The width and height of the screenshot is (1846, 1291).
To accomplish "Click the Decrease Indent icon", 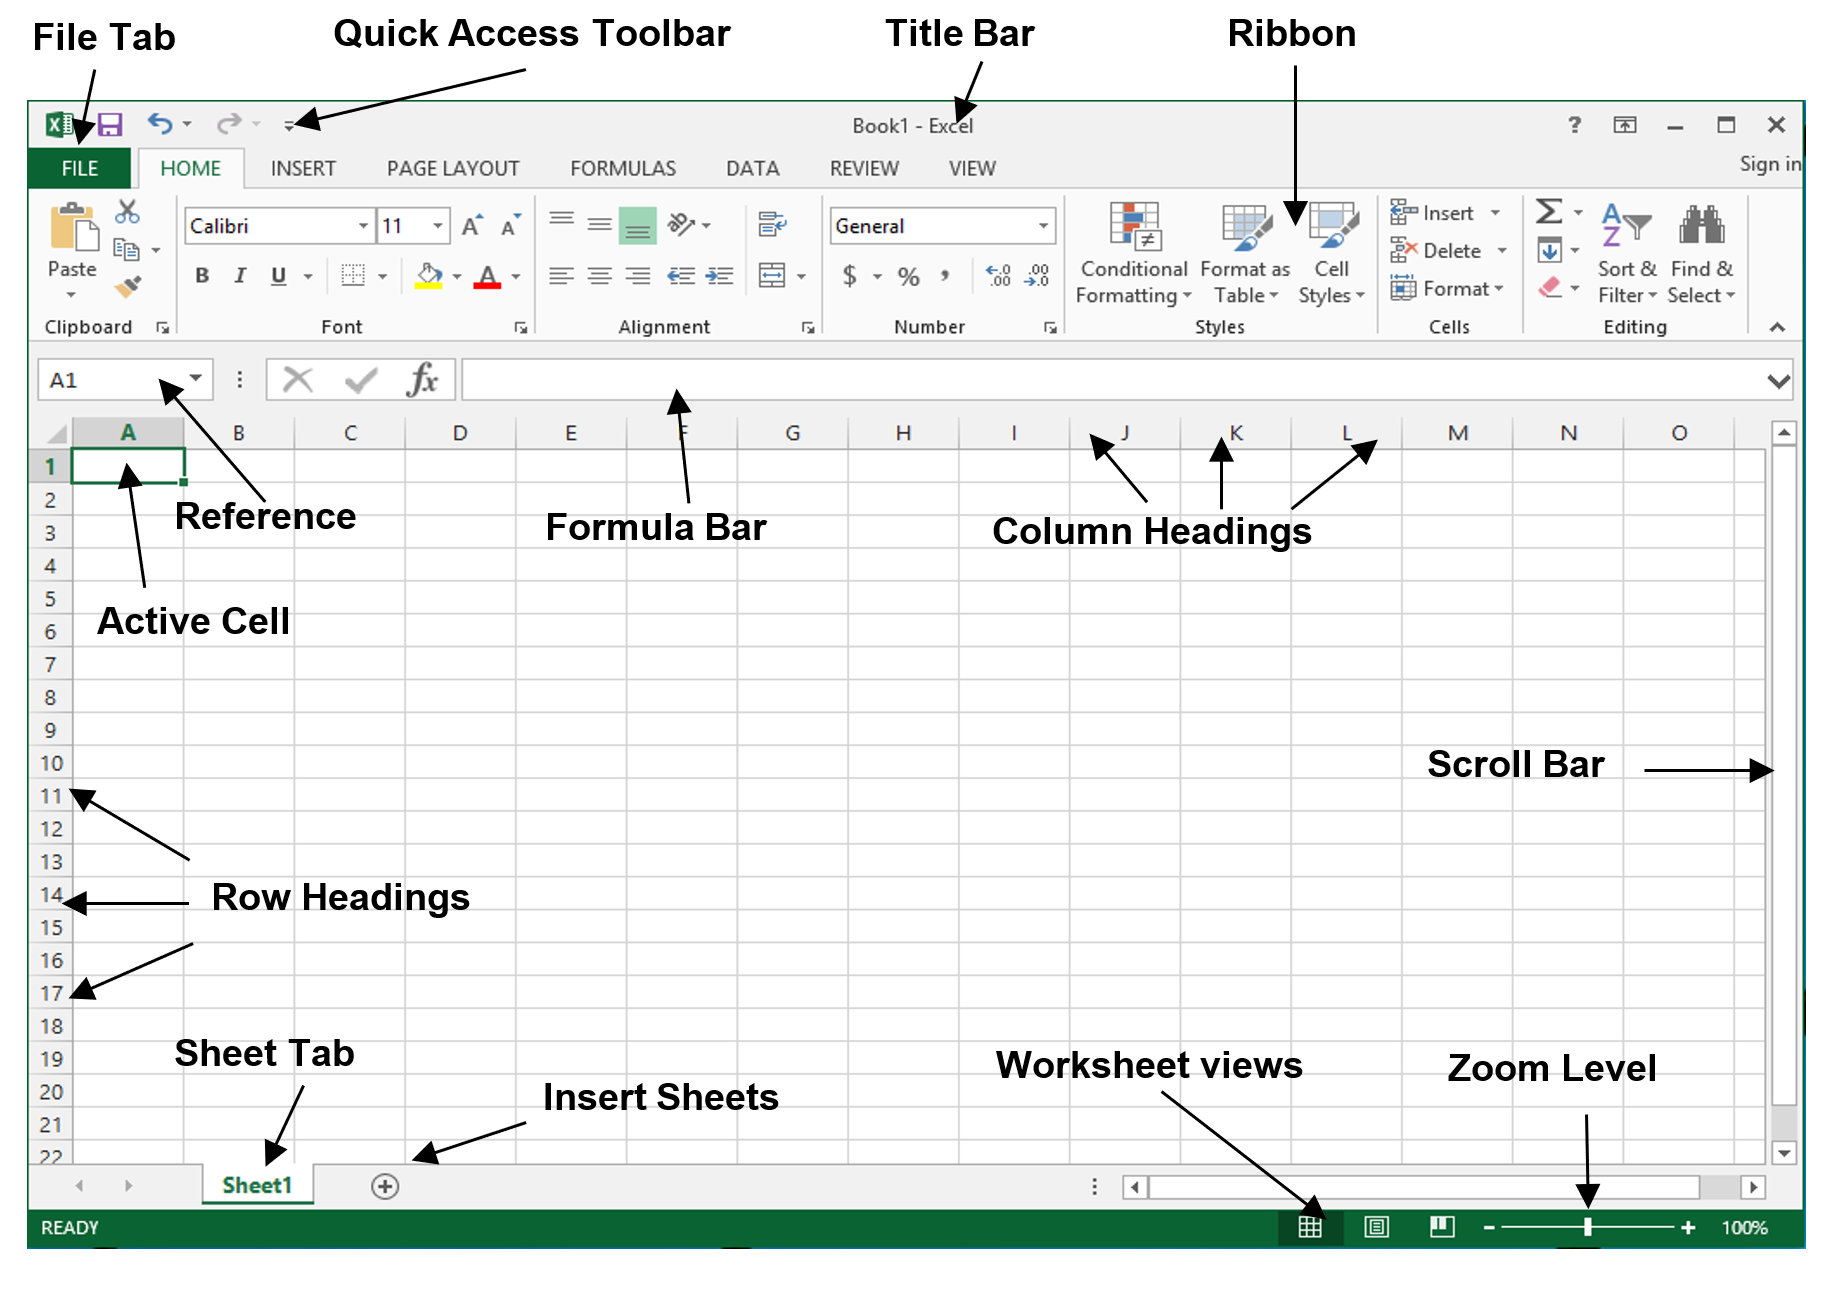I will (x=681, y=276).
